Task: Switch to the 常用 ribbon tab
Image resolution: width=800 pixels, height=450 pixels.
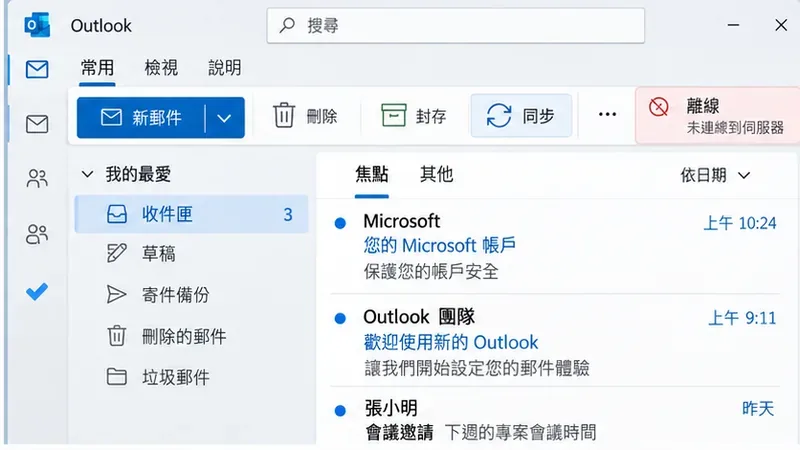Action: point(97,68)
